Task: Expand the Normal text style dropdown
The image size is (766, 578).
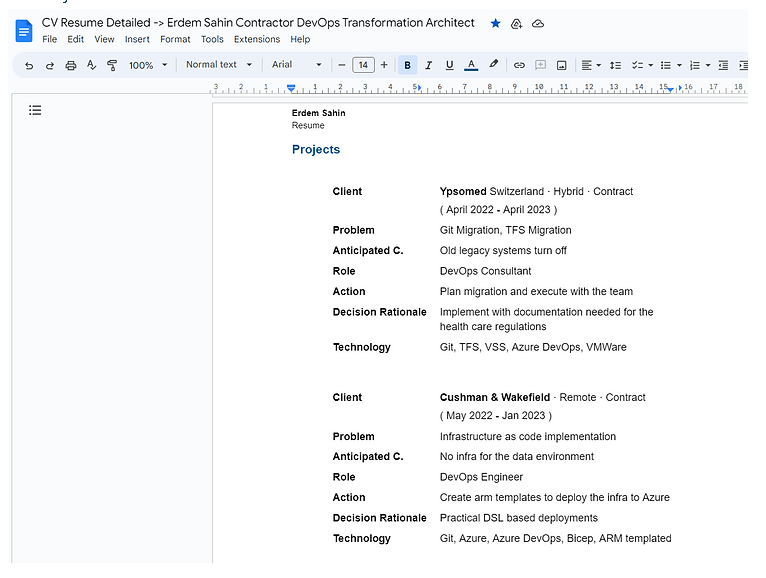Action: [219, 64]
